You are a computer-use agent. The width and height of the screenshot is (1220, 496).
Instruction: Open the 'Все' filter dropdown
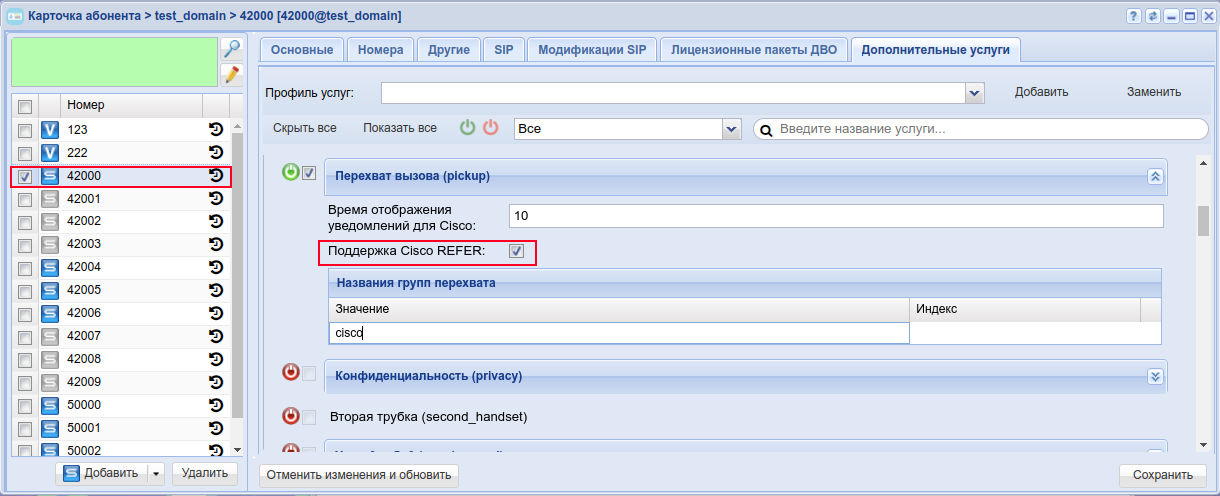click(x=731, y=129)
